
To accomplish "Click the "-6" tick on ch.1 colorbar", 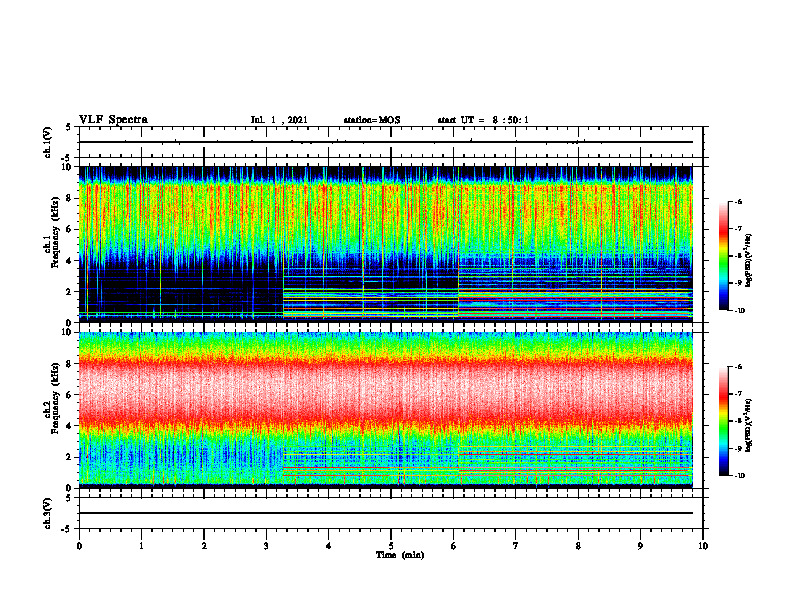I will [x=738, y=201].
